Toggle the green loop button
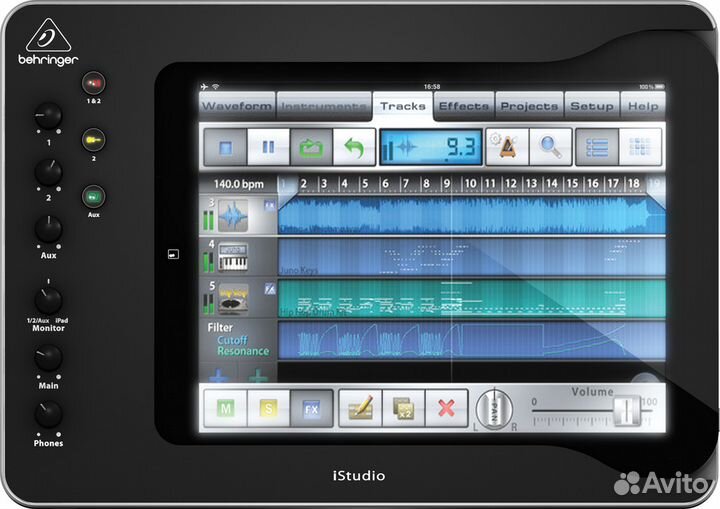 (308, 147)
